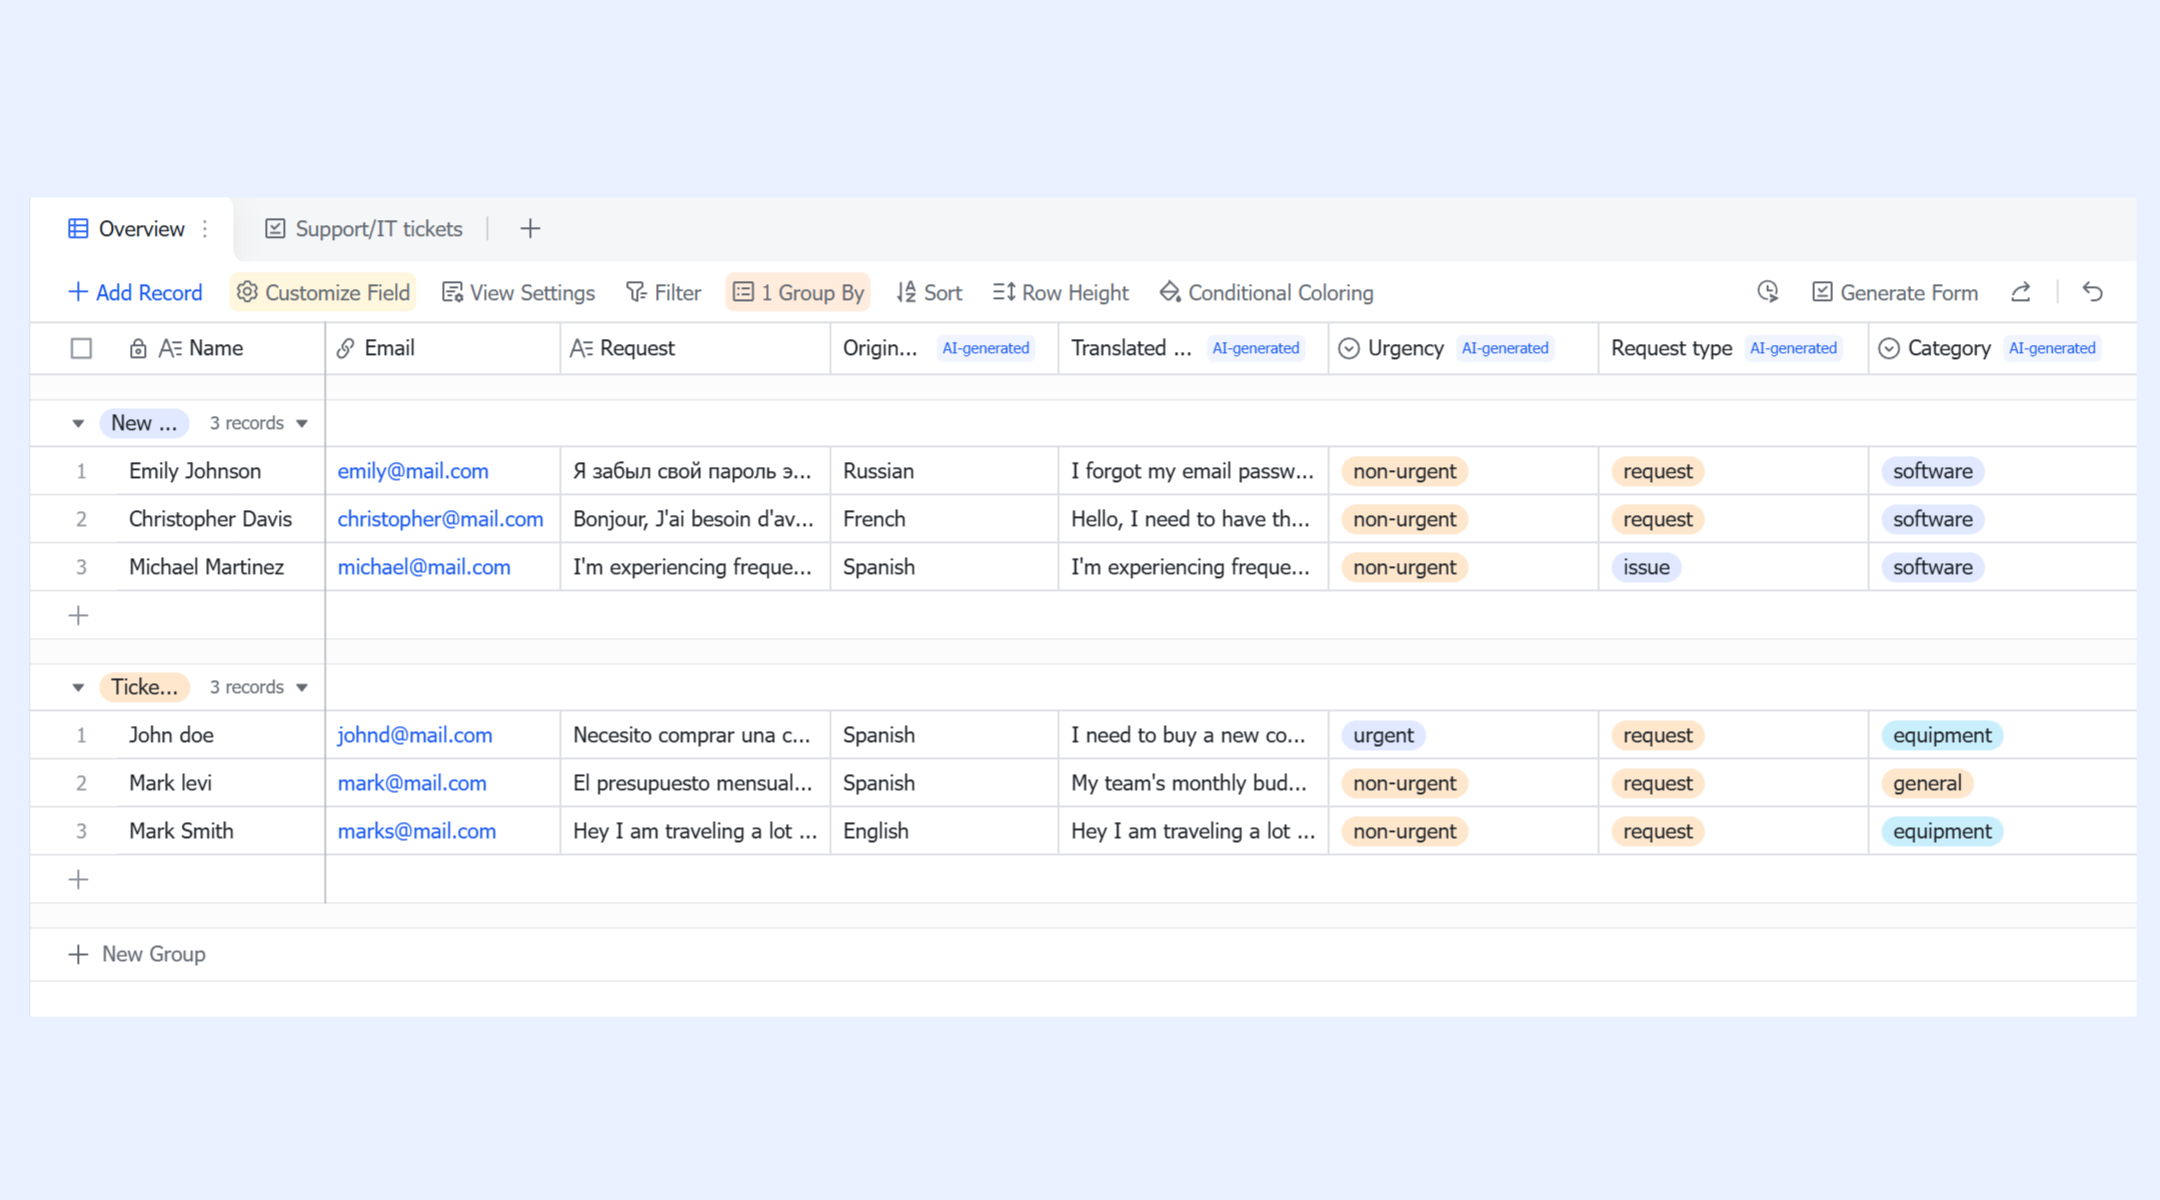Click the French language cell
This screenshot has width=2160, height=1200.
(x=944, y=519)
